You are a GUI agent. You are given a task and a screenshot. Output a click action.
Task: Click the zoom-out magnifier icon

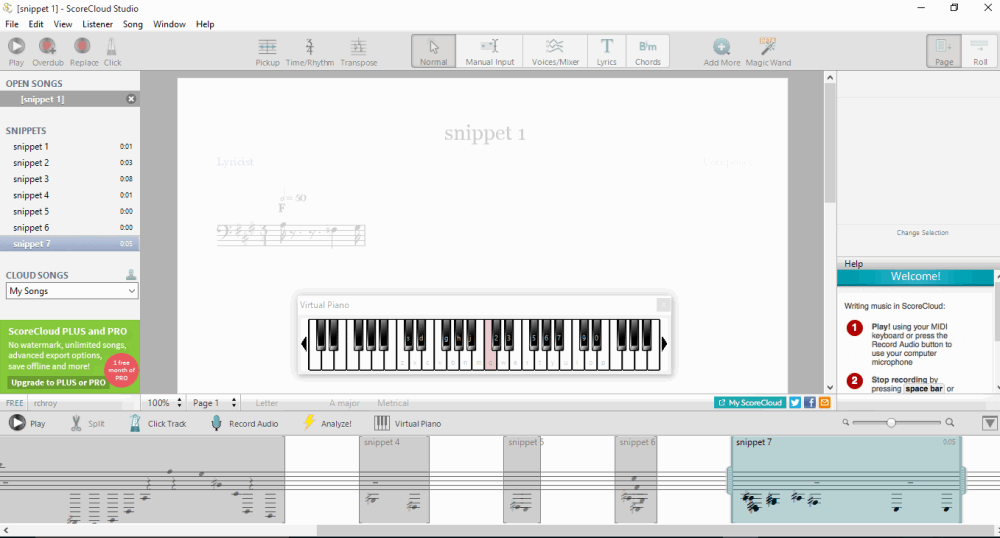click(846, 422)
